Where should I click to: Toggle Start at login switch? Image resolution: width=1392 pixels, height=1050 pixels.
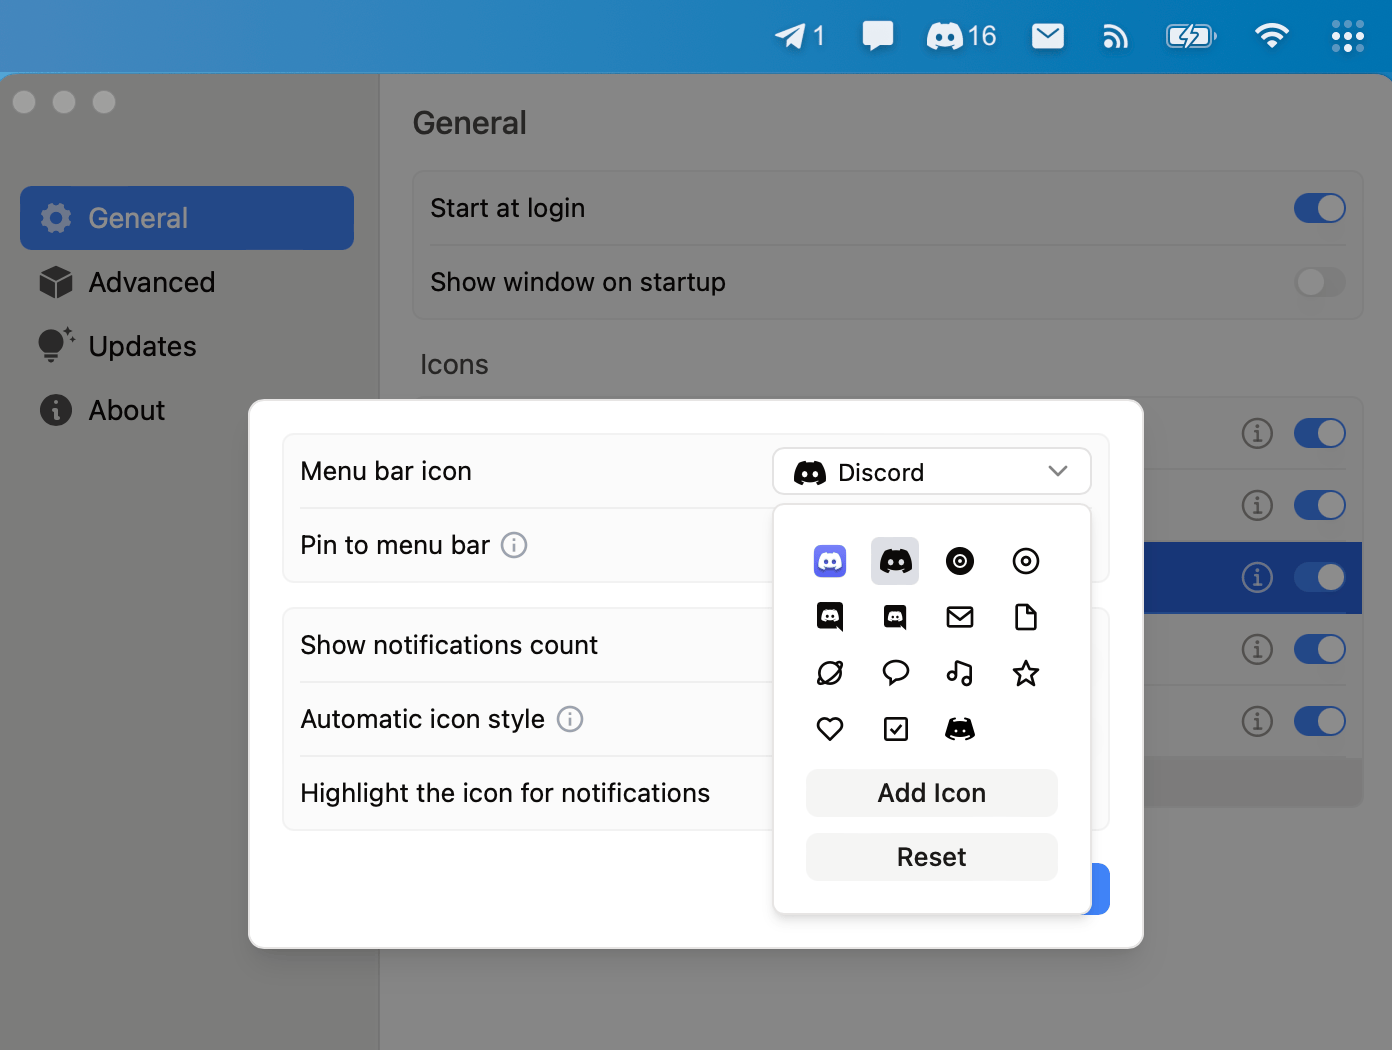coord(1320,208)
